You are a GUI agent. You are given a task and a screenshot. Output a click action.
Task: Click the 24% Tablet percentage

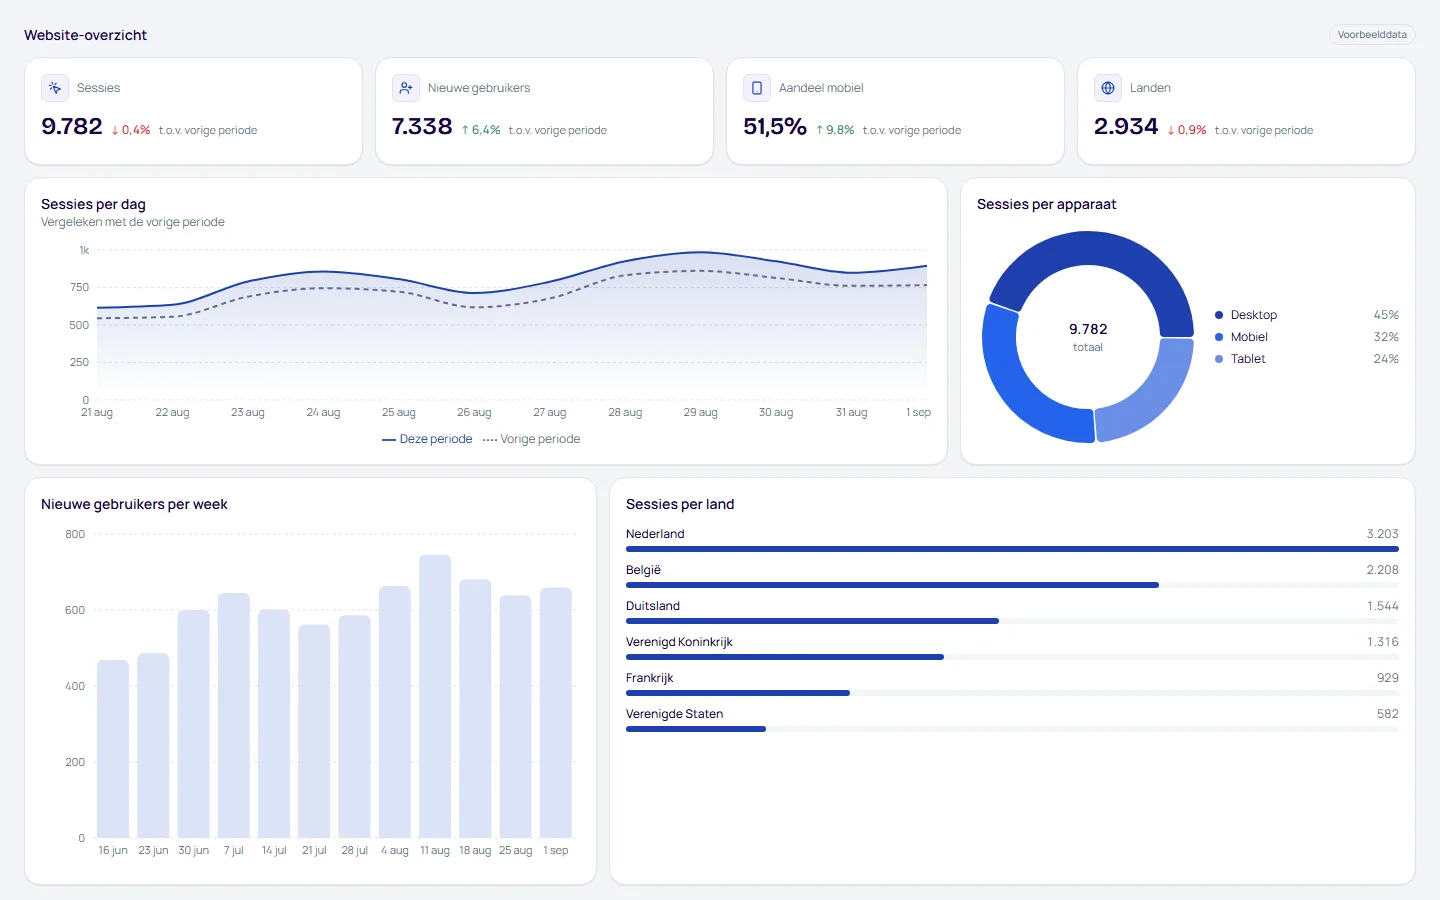[1386, 359]
